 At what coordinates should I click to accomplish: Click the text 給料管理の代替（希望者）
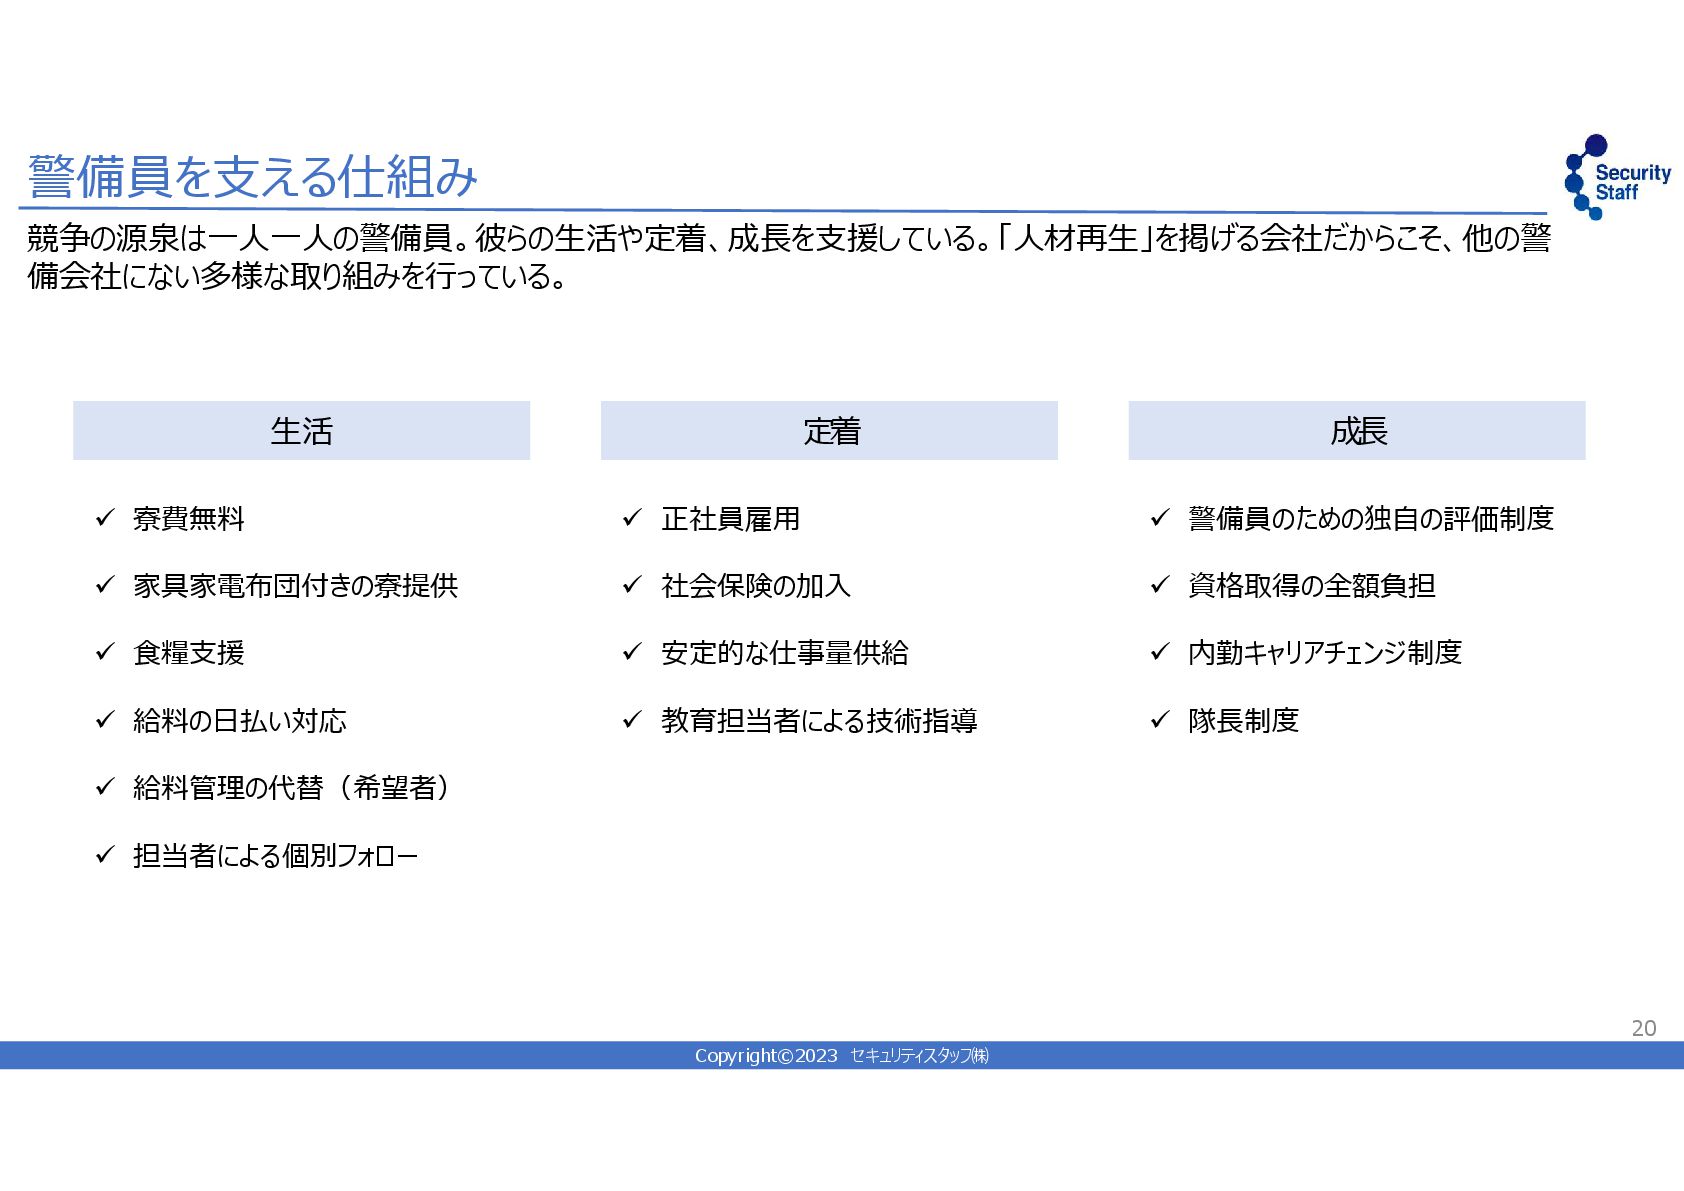292,788
